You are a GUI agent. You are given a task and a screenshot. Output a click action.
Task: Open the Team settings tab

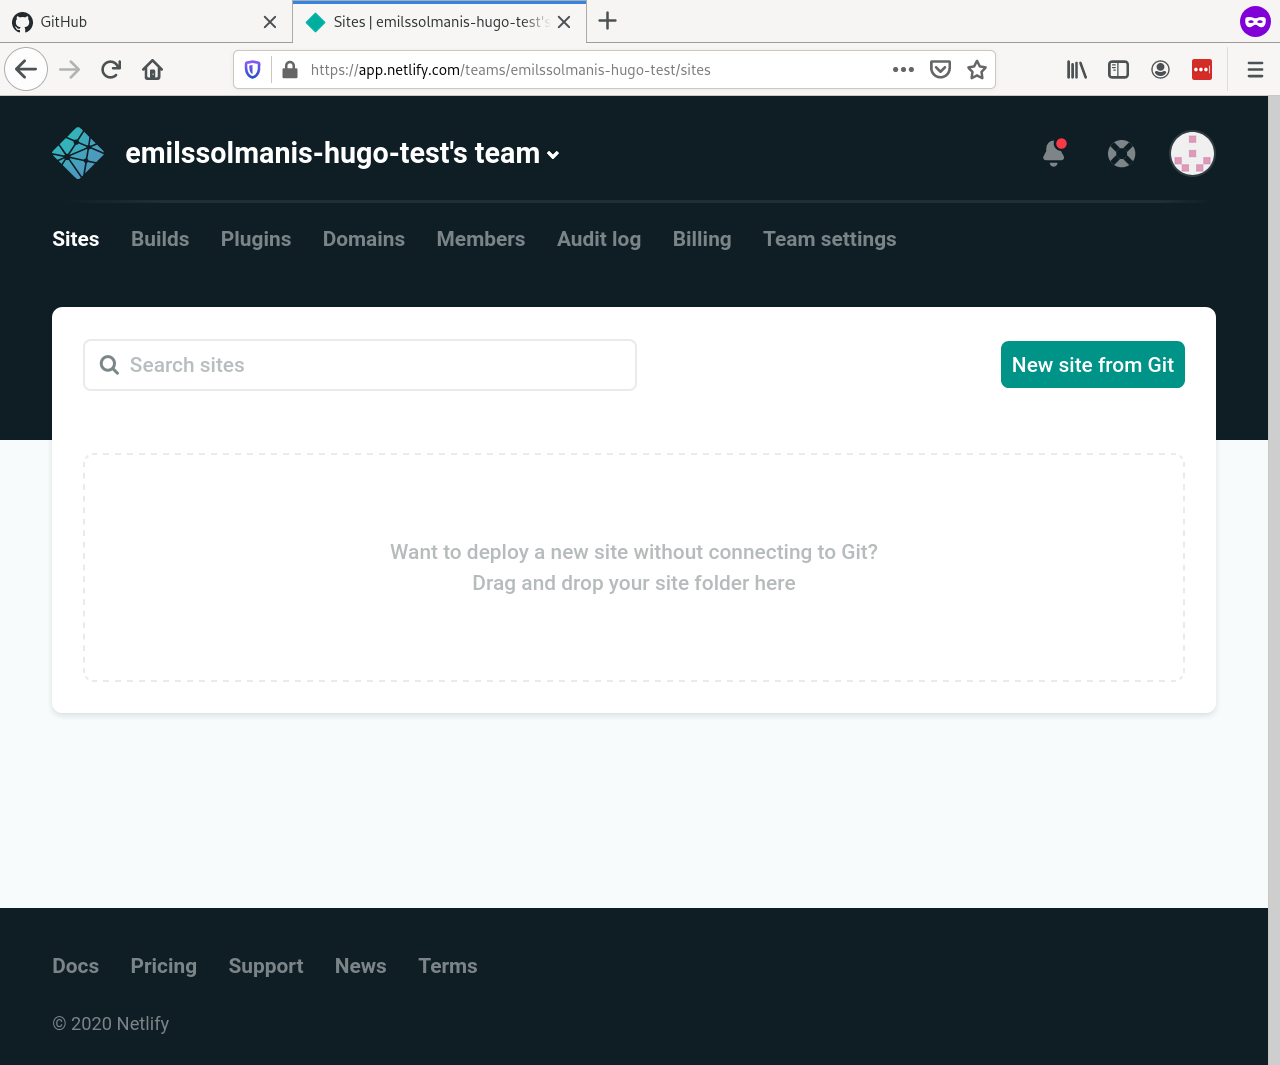coord(830,239)
